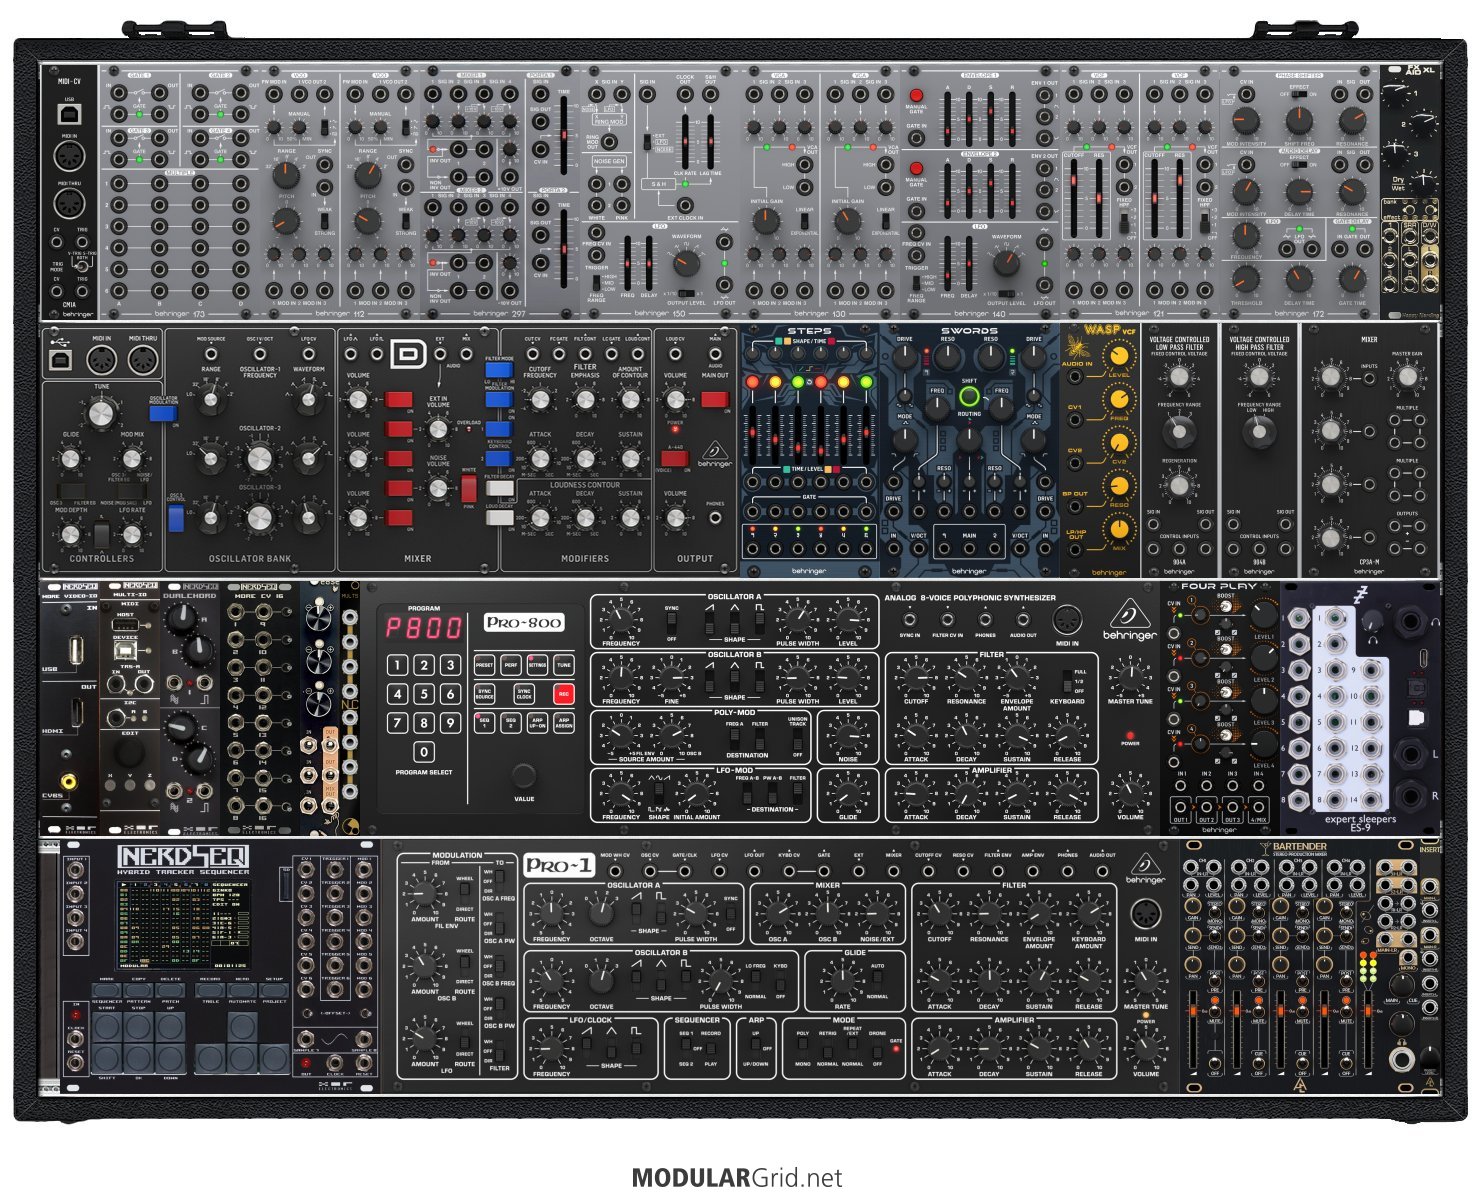Image resolution: width=1475 pixels, height=1199 pixels.
Task: Flip the Arp Up/Down switch on Pro-1
Action: click(757, 1048)
